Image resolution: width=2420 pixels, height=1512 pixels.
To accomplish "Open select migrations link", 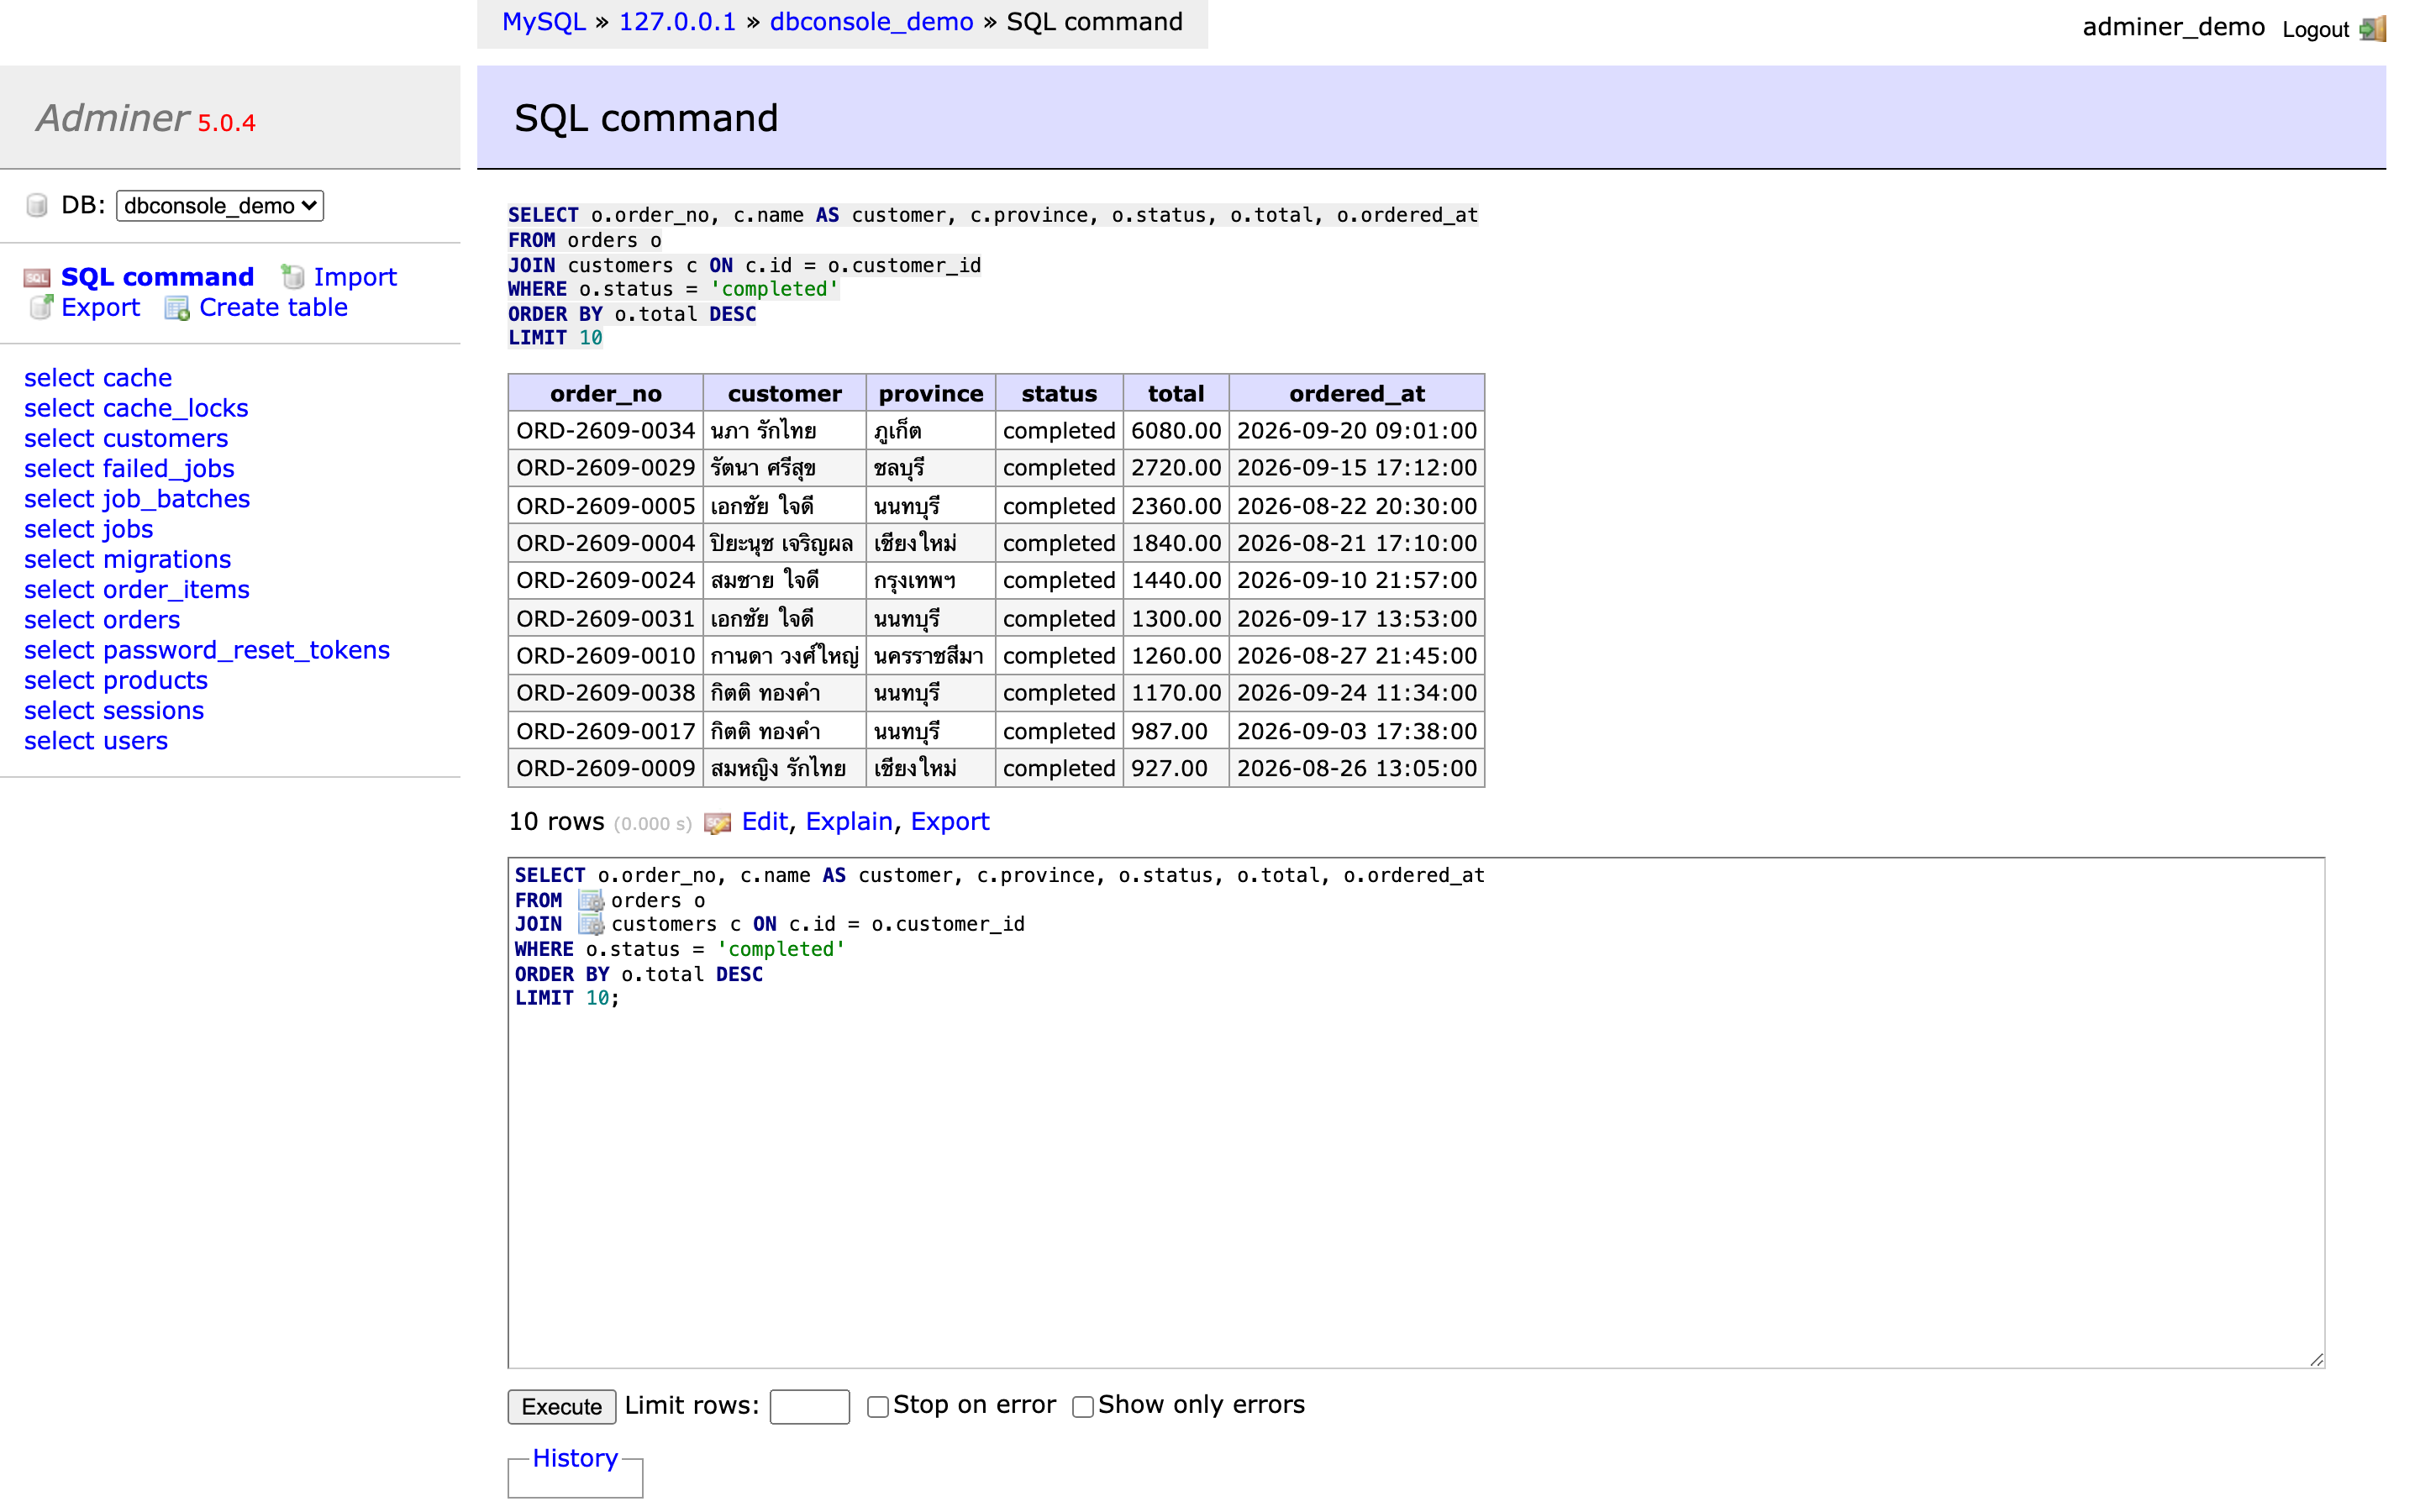I will coord(127,559).
